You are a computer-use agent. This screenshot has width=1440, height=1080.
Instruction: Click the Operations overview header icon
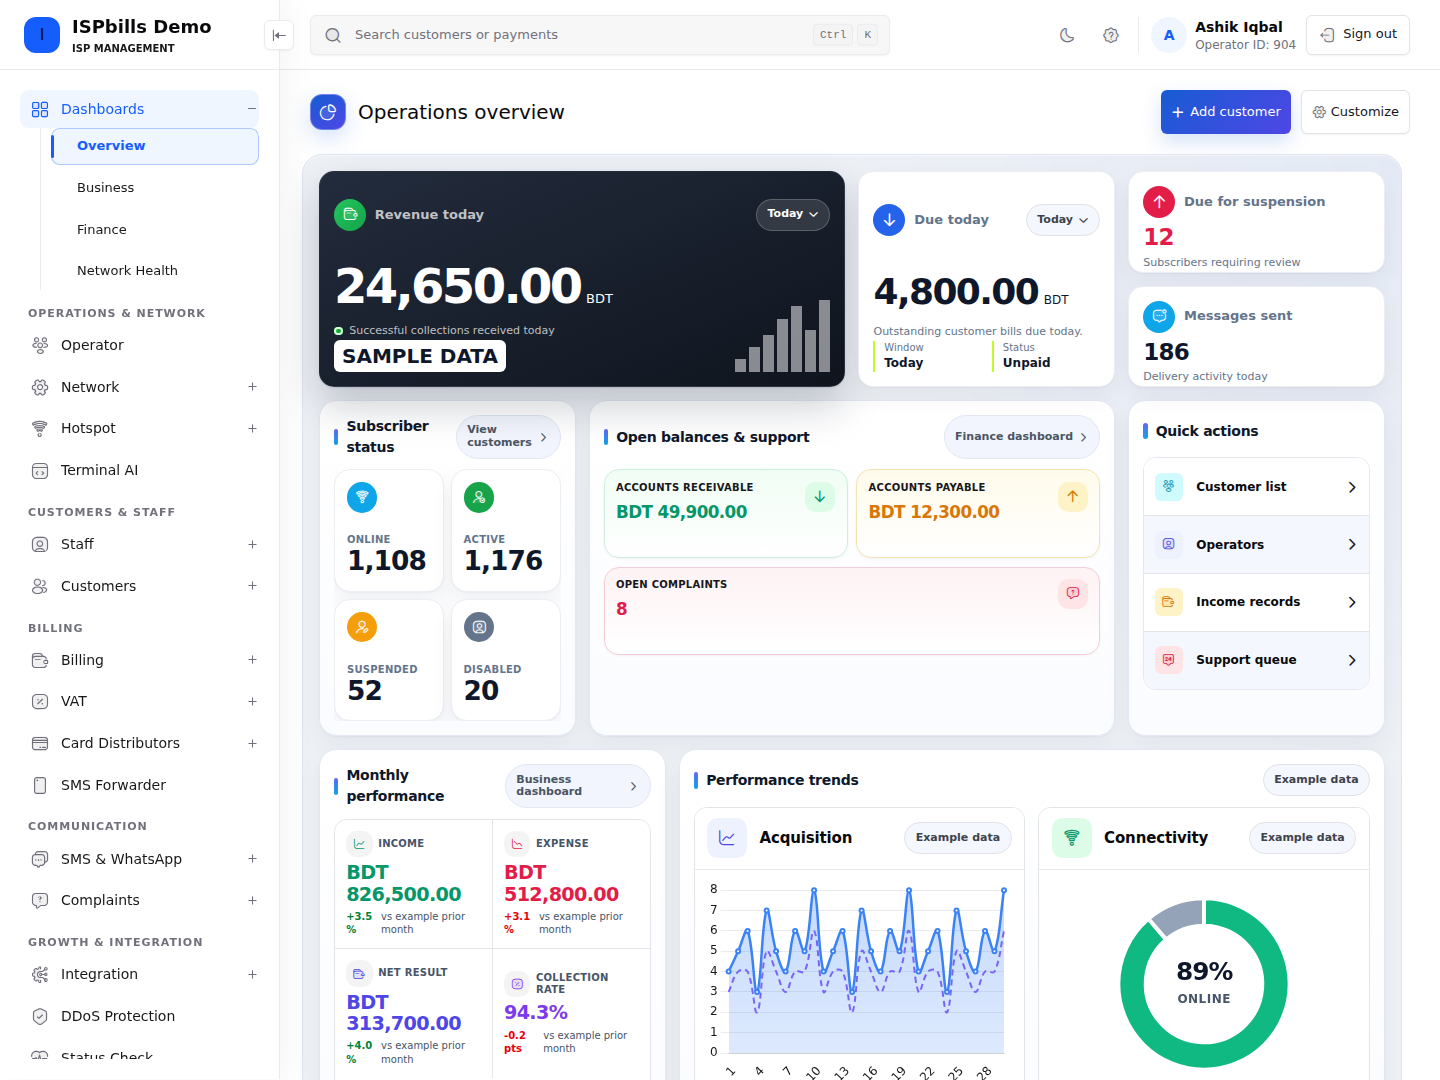point(328,112)
